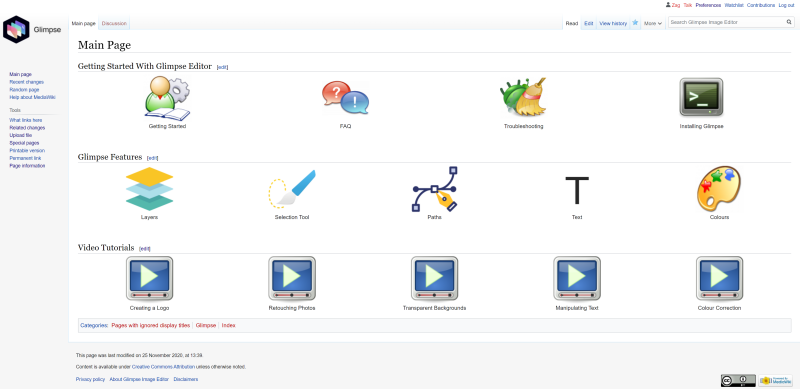Open Help about MediaWiki link

tap(33, 97)
